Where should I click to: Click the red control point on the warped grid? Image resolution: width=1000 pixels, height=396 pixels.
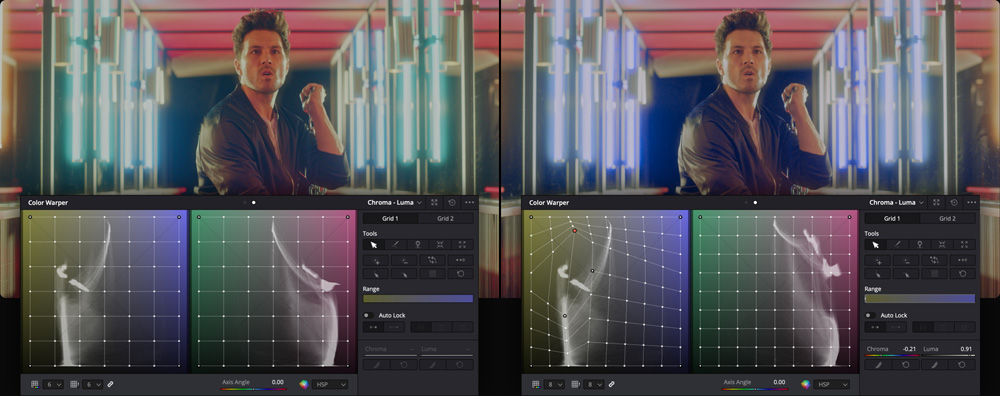click(x=575, y=231)
